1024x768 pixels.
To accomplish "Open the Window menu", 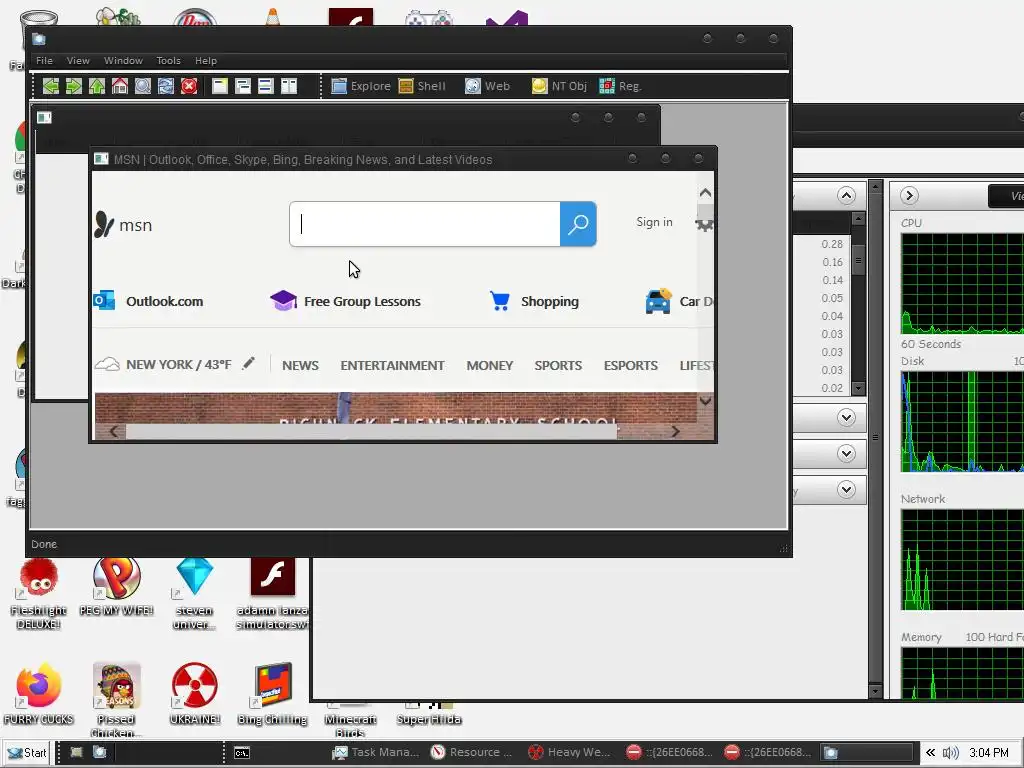I will click(123, 61).
